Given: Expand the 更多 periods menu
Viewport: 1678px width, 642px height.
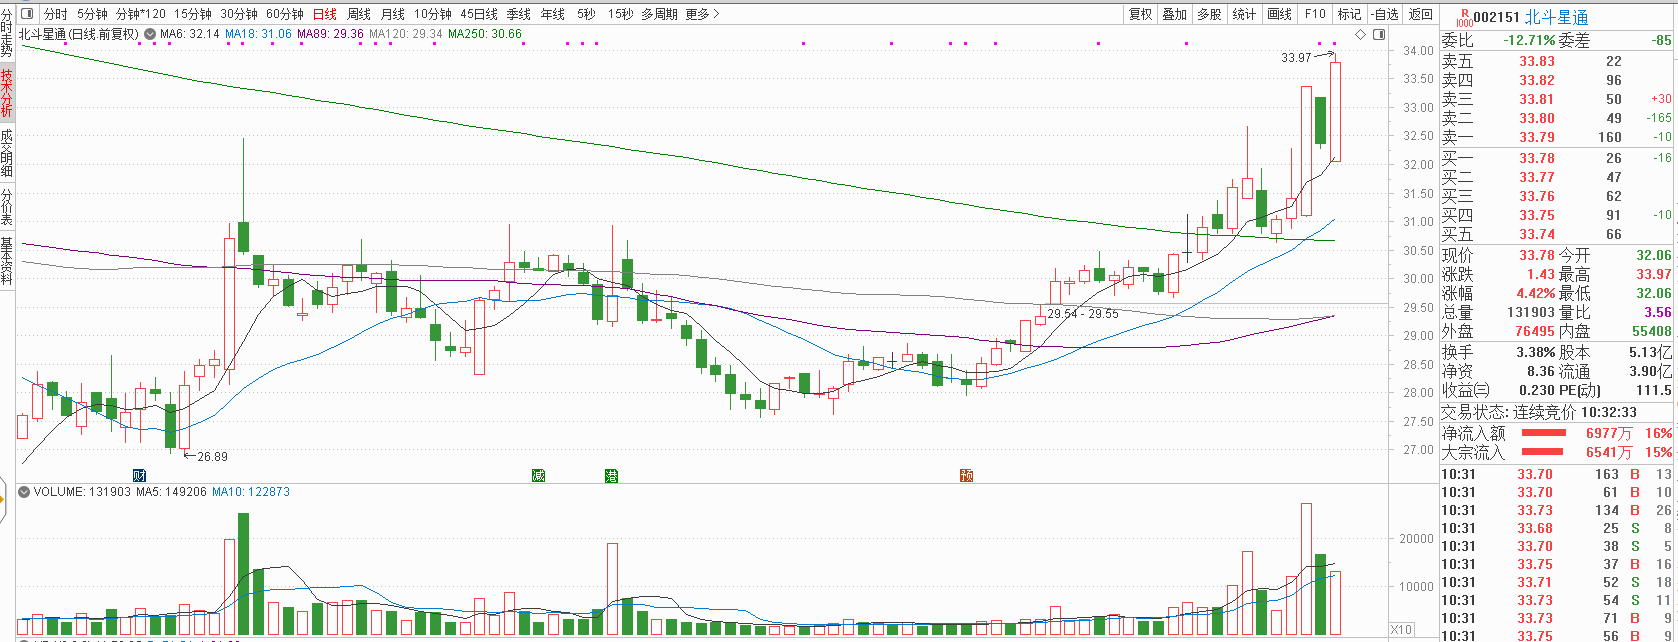Looking at the screenshot, I should (701, 15).
